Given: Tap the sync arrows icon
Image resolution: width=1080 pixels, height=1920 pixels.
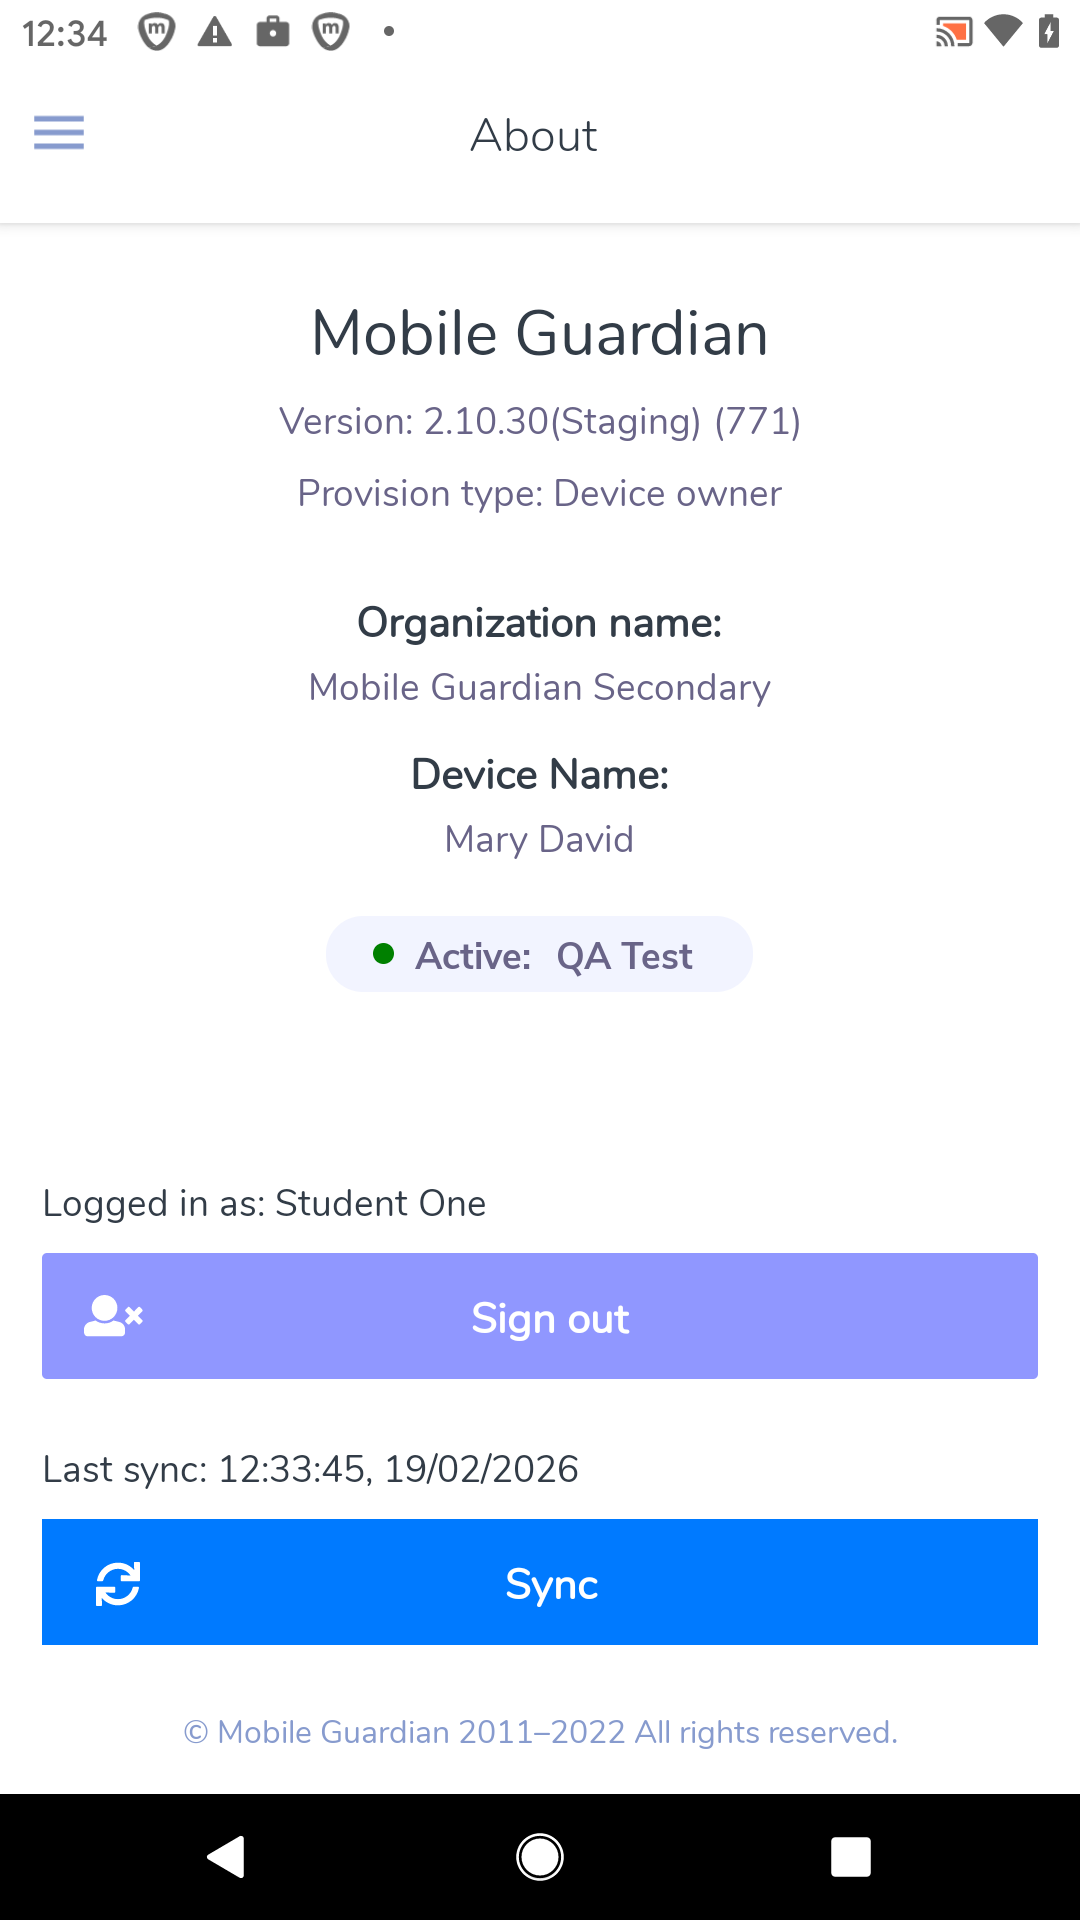Looking at the screenshot, I should click(x=118, y=1584).
